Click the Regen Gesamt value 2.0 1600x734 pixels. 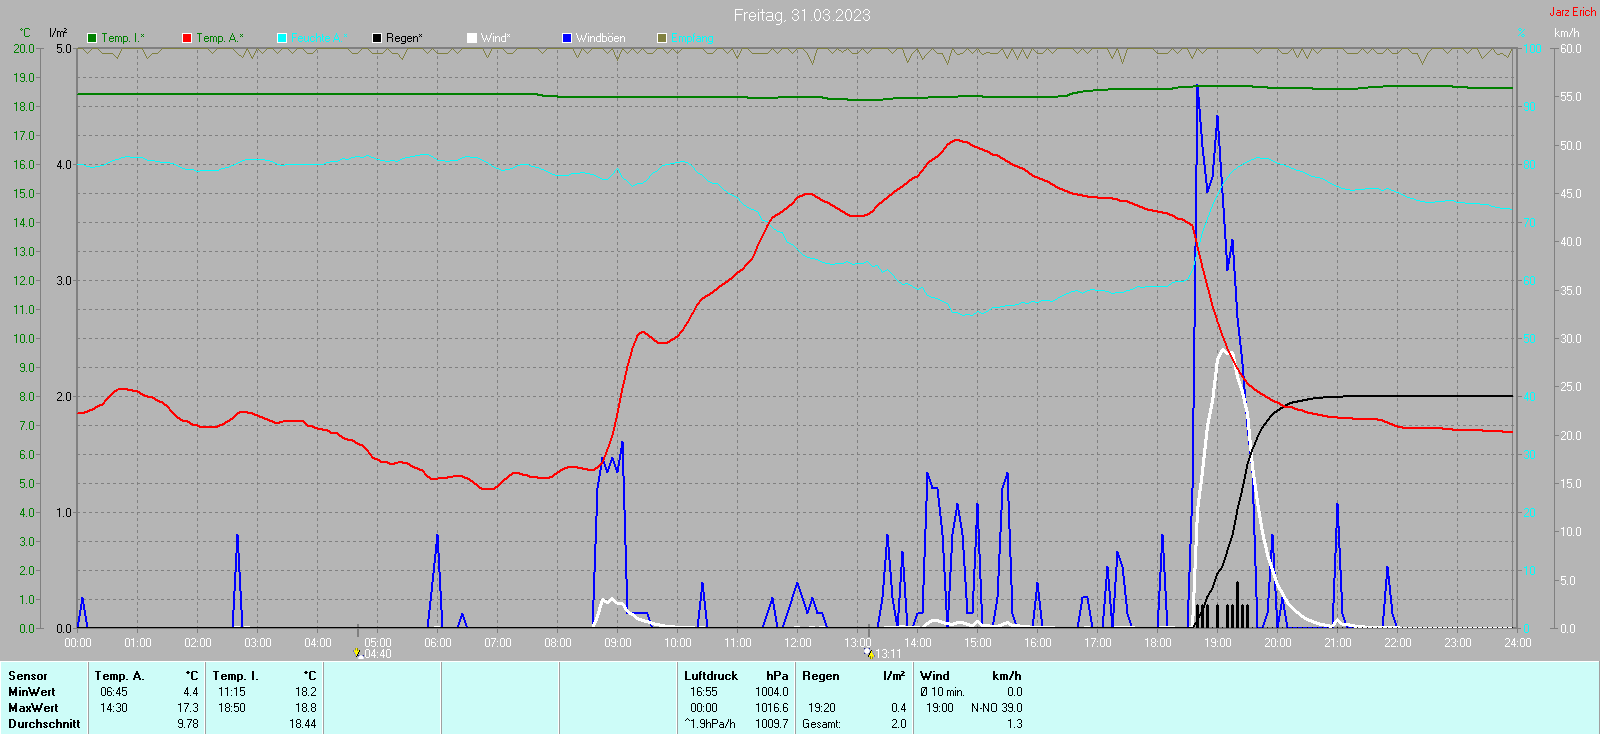(898, 724)
